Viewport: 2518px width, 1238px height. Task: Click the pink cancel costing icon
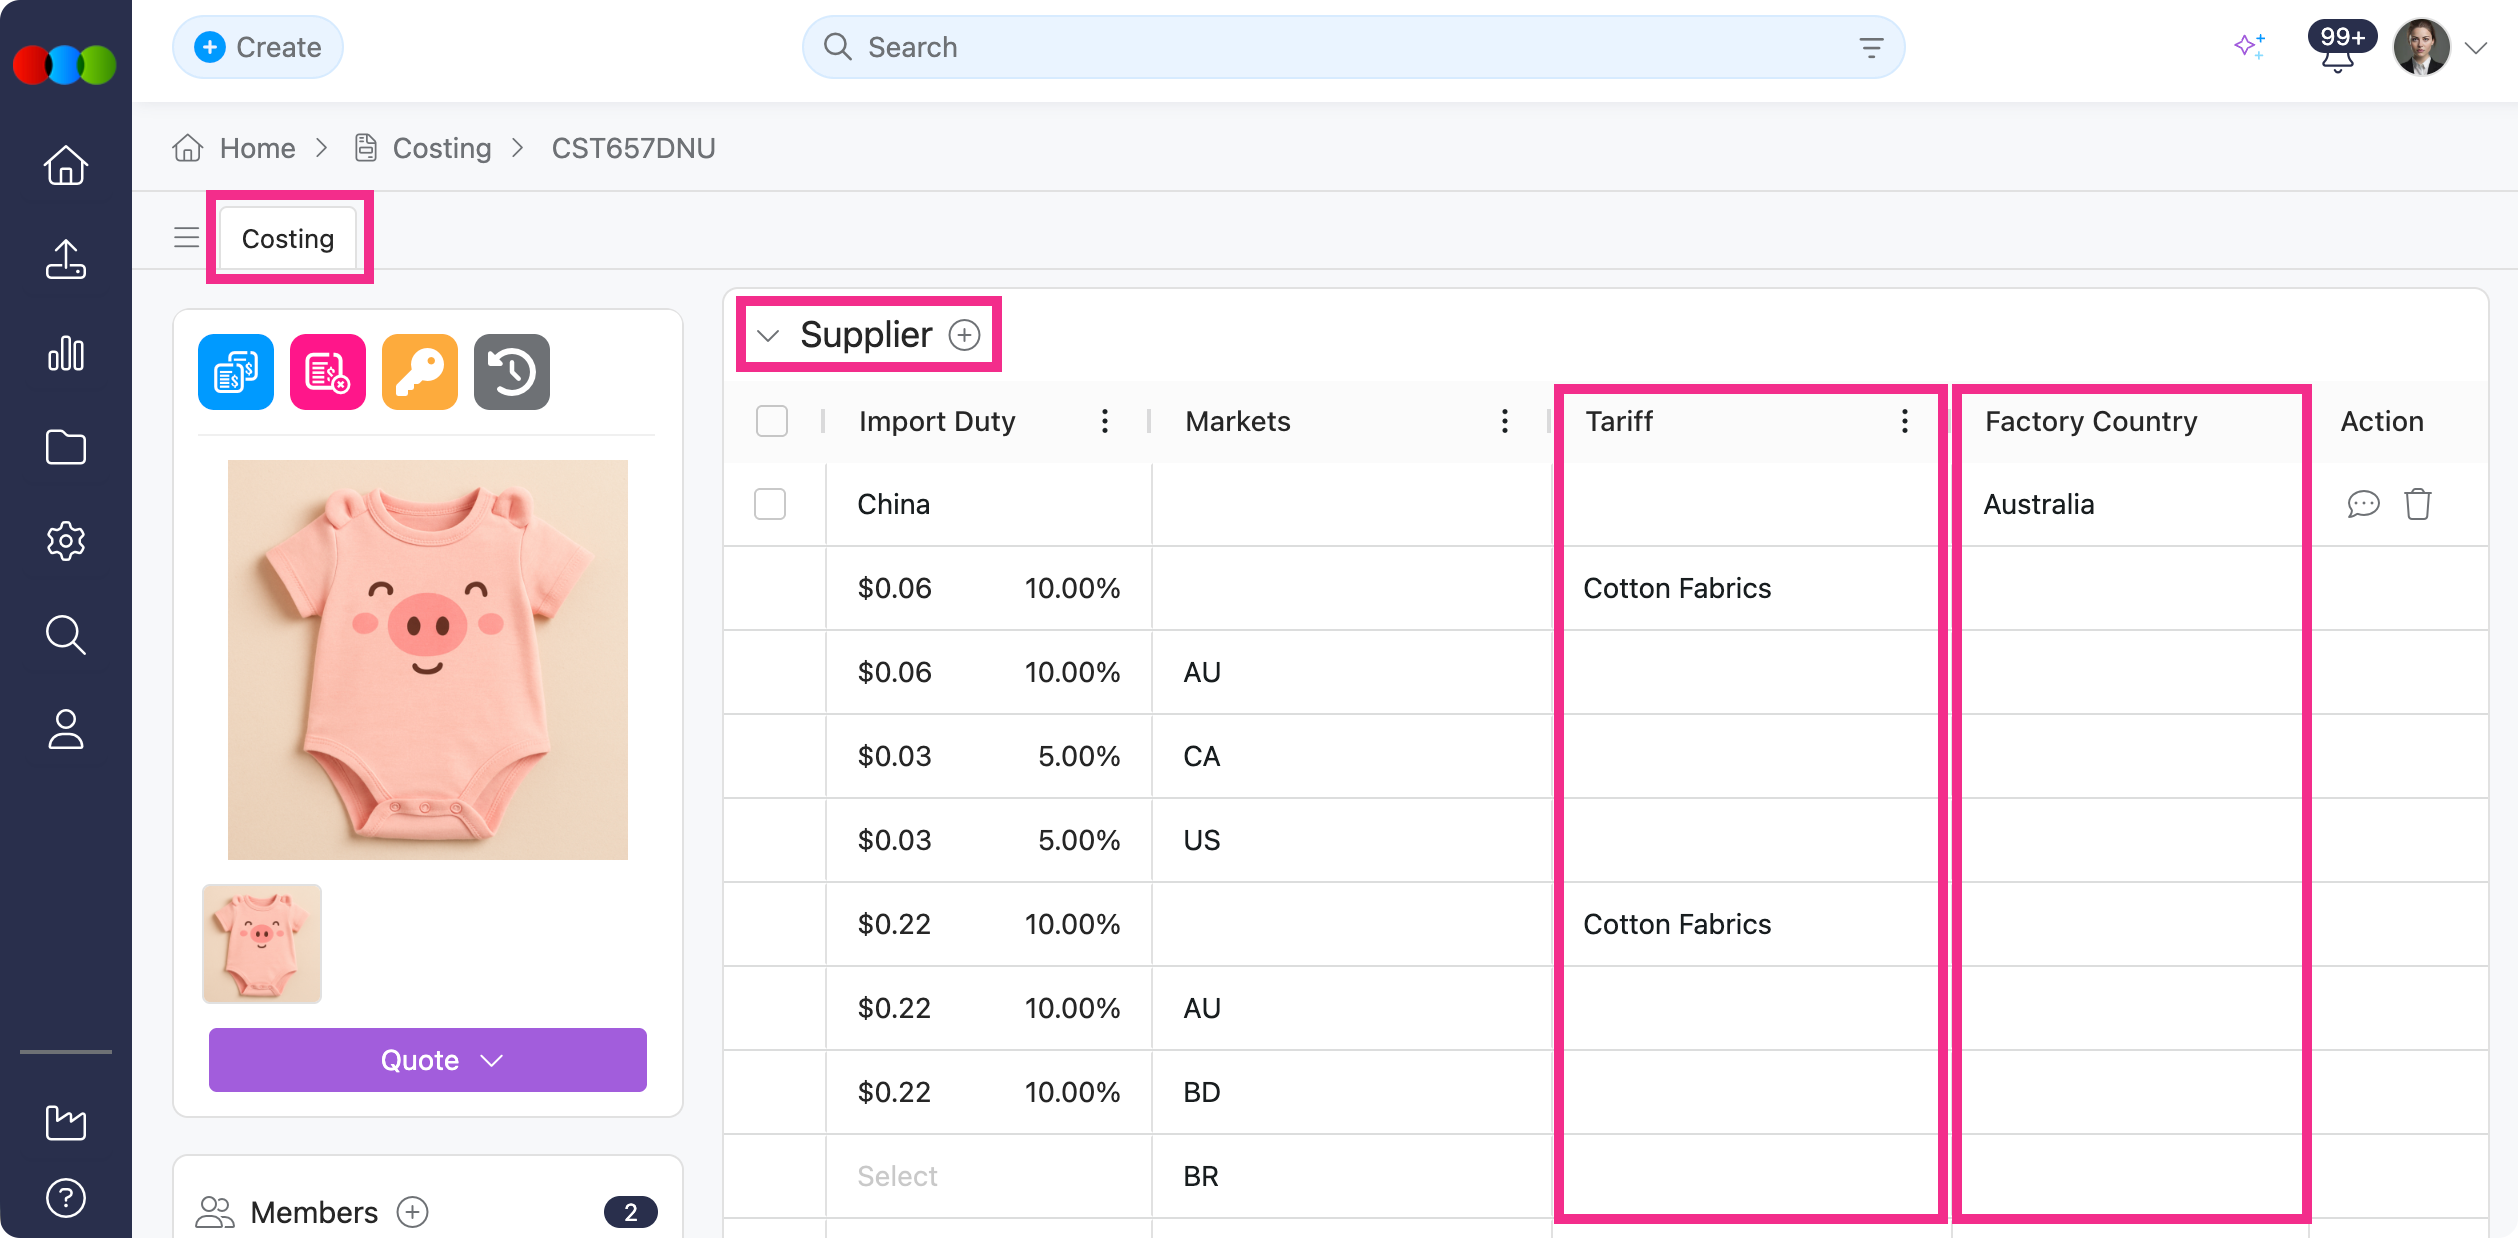[327, 372]
